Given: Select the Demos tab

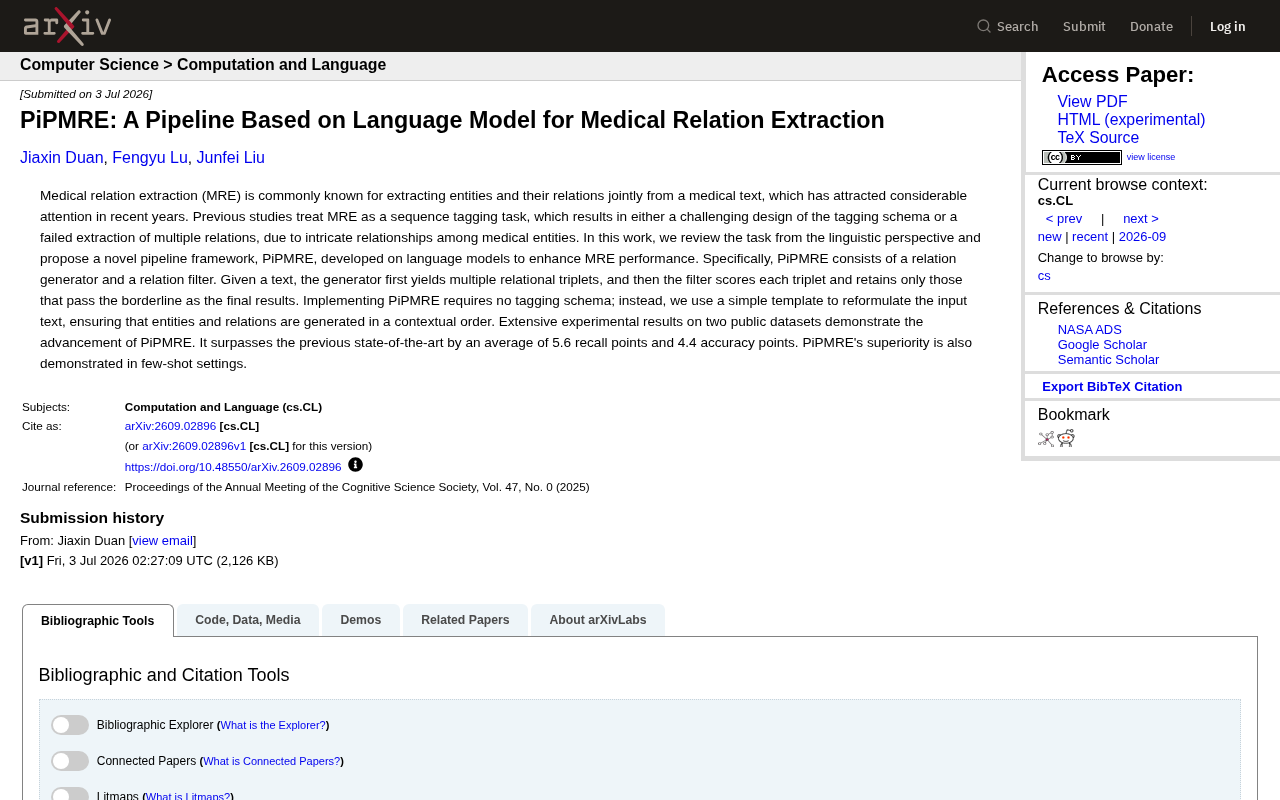Looking at the screenshot, I should [x=361, y=620].
